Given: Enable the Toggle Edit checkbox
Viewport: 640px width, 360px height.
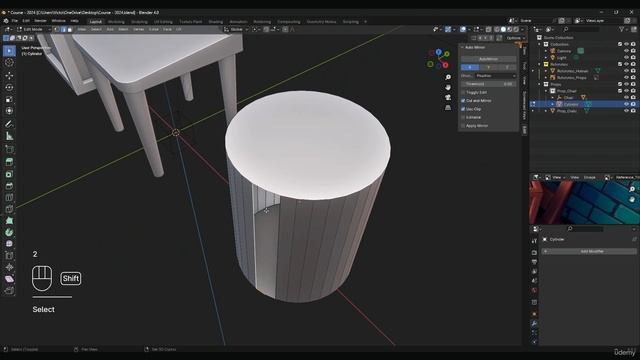Looking at the screenshot, I should click(463, 93).
